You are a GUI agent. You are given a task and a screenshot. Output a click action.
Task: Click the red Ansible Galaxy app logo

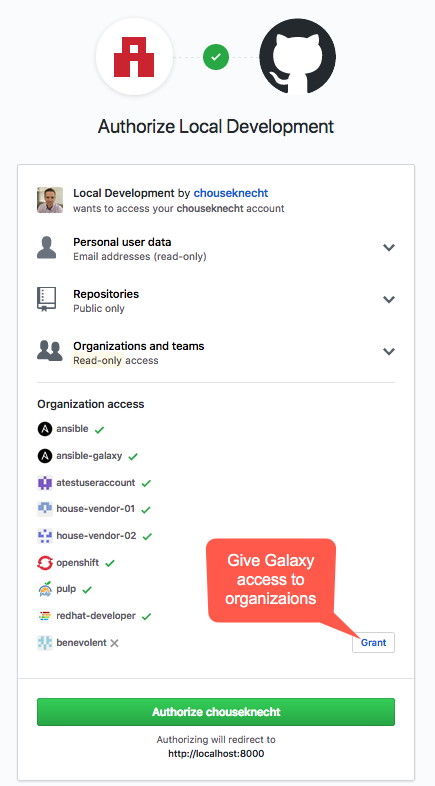pos(134,57)
